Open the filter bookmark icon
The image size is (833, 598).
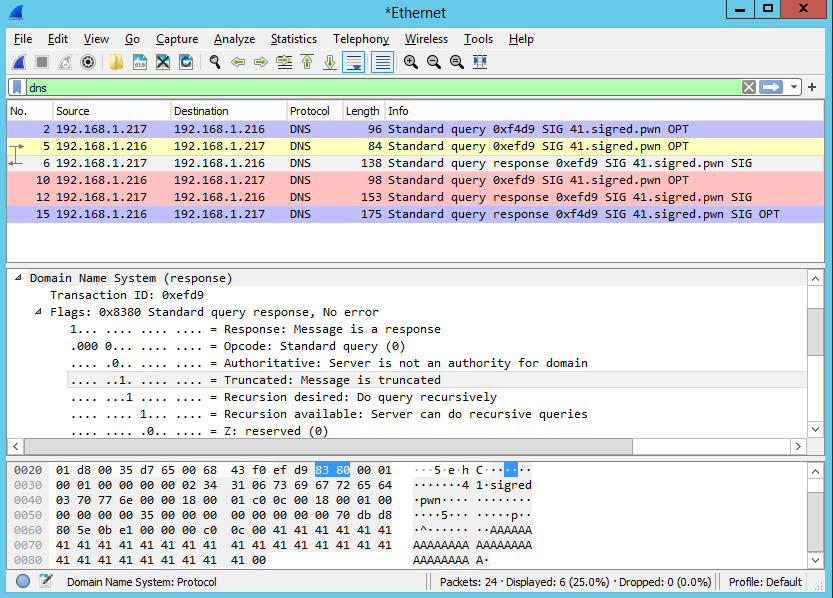(17, 87)
